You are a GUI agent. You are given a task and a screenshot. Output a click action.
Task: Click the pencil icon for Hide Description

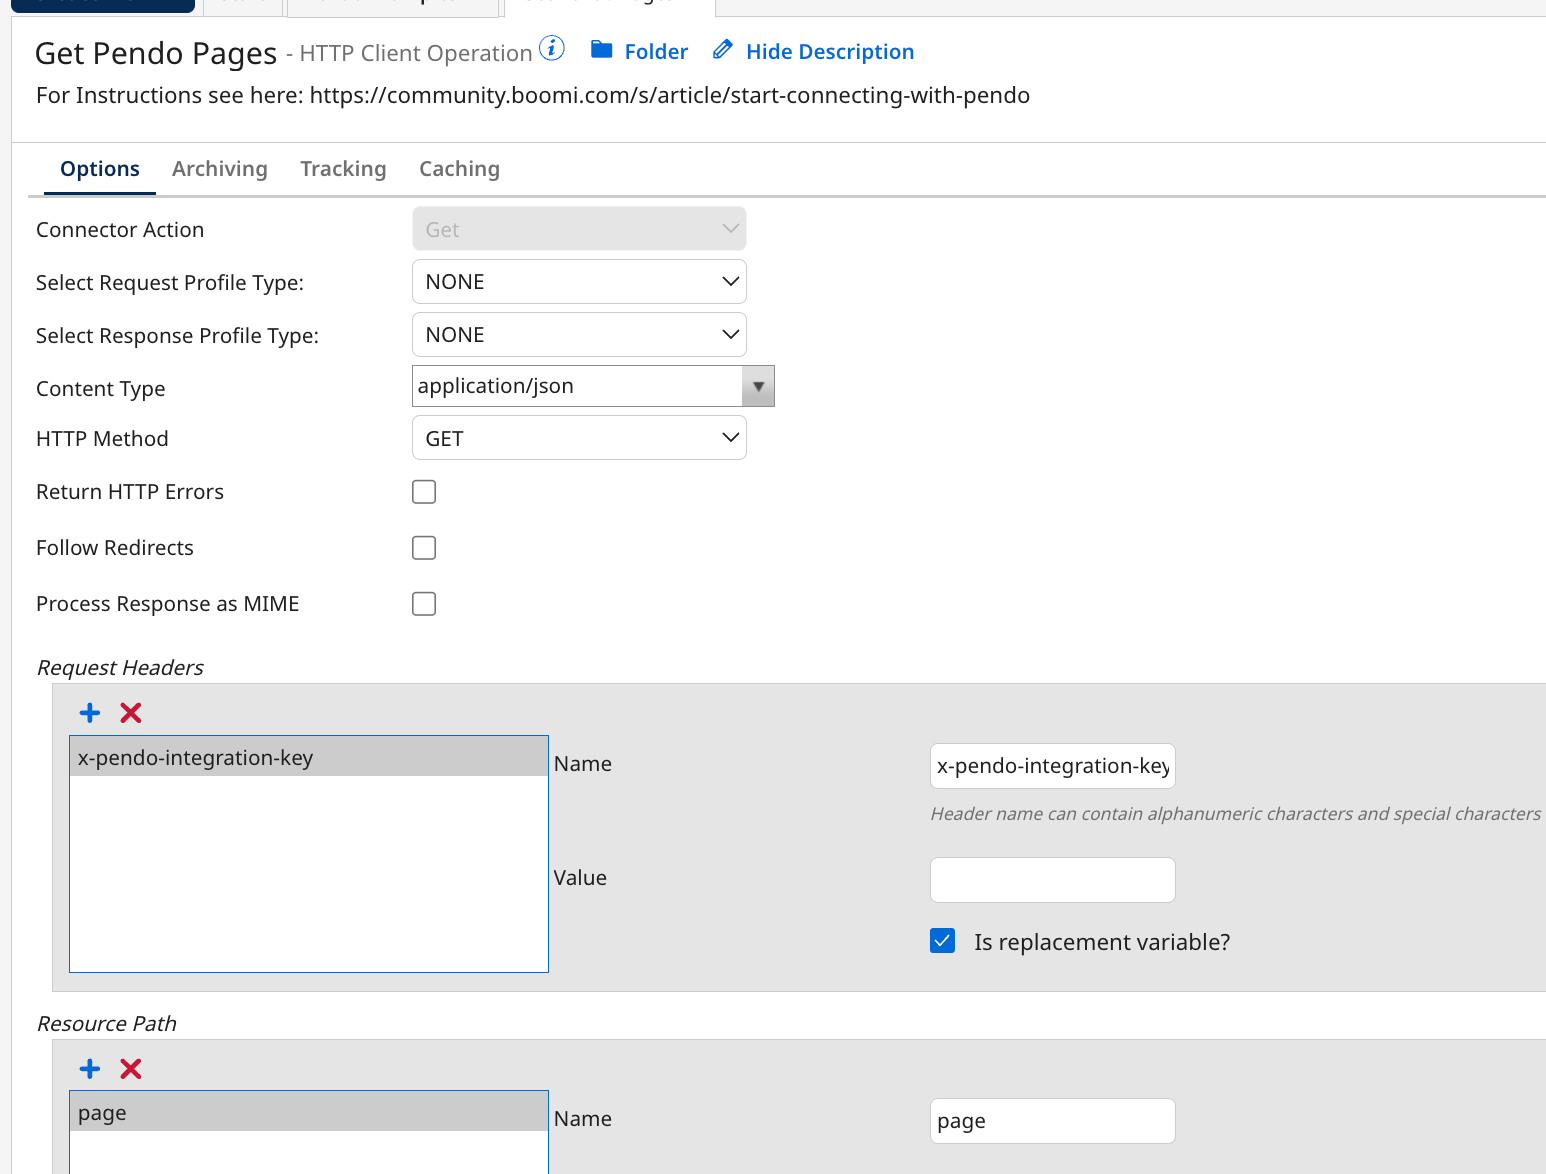(722, 50)
